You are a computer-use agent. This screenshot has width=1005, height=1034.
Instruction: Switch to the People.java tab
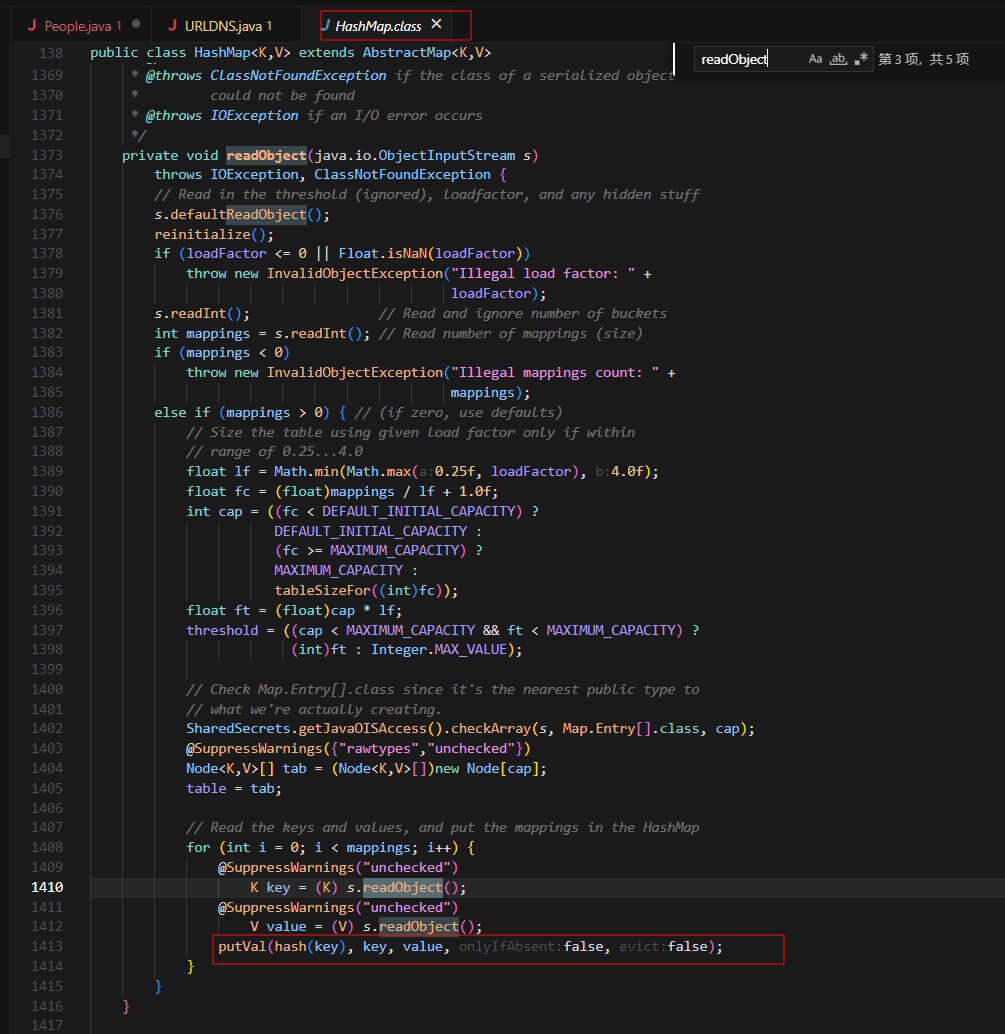(80, 25)
